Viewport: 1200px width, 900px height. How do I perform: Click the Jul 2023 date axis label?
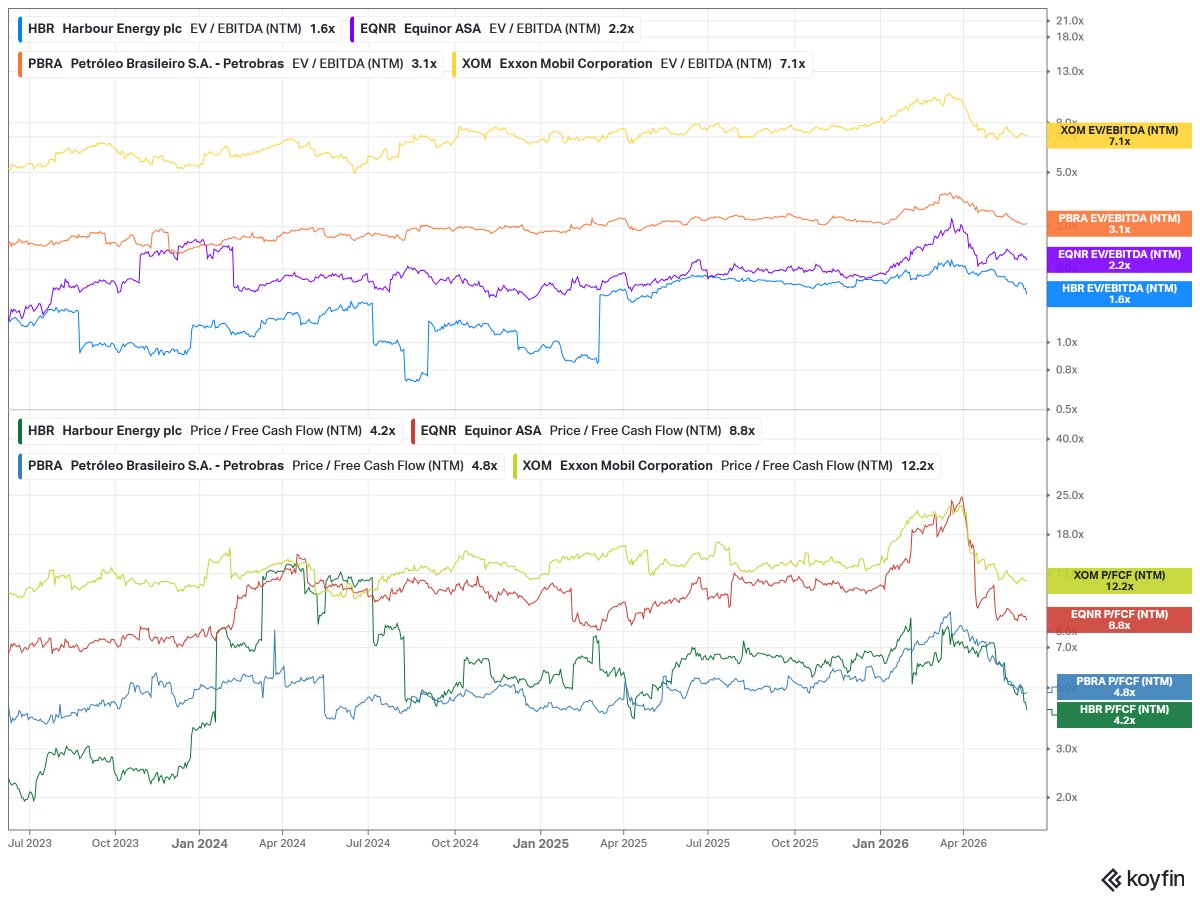pos(30,843)
